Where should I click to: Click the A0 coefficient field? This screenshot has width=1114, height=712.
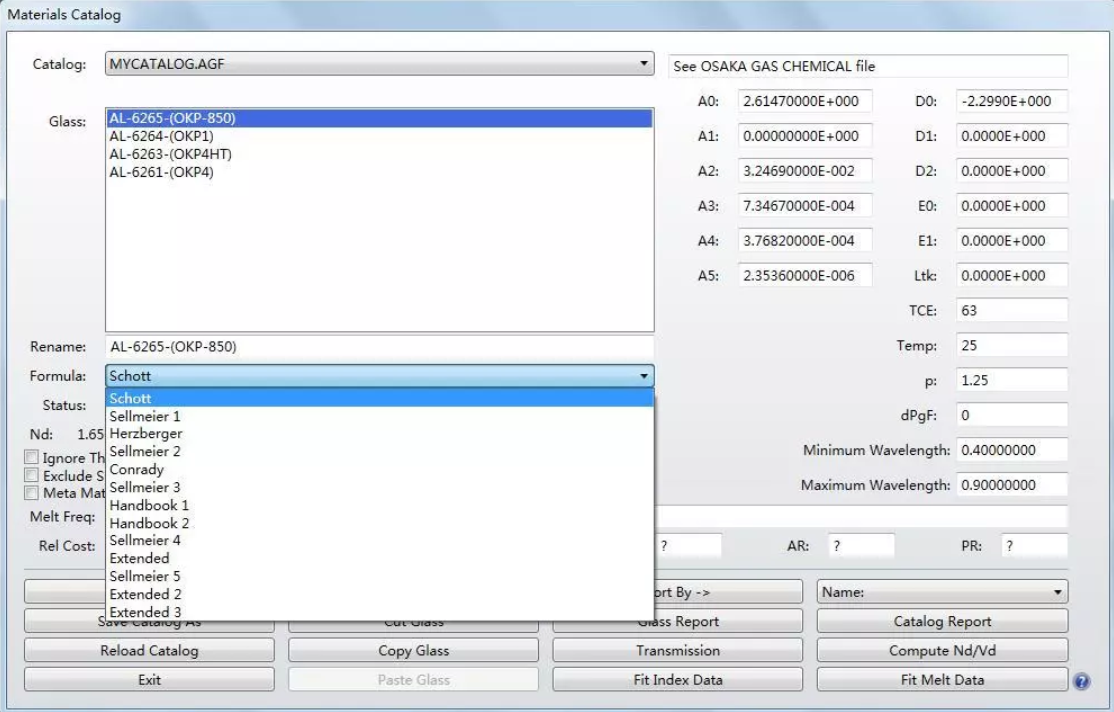click(x=805, y=101)
